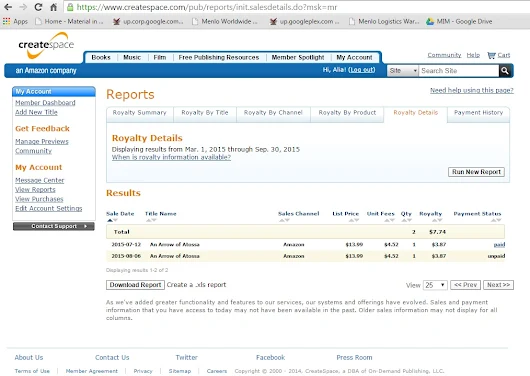Open the up.googleplex.com bookmark

pos(304,21)
